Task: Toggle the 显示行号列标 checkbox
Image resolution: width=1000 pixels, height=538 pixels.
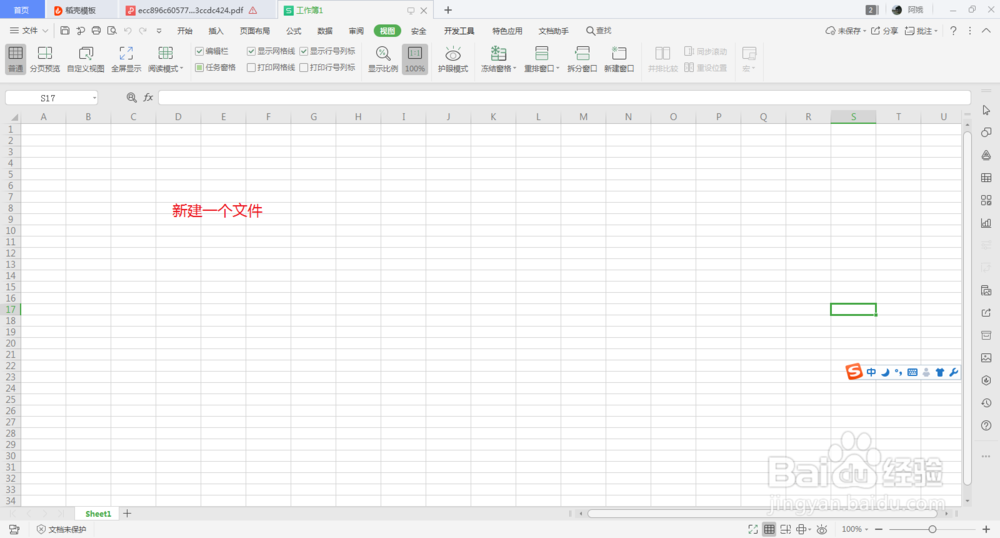Action: 304,51
